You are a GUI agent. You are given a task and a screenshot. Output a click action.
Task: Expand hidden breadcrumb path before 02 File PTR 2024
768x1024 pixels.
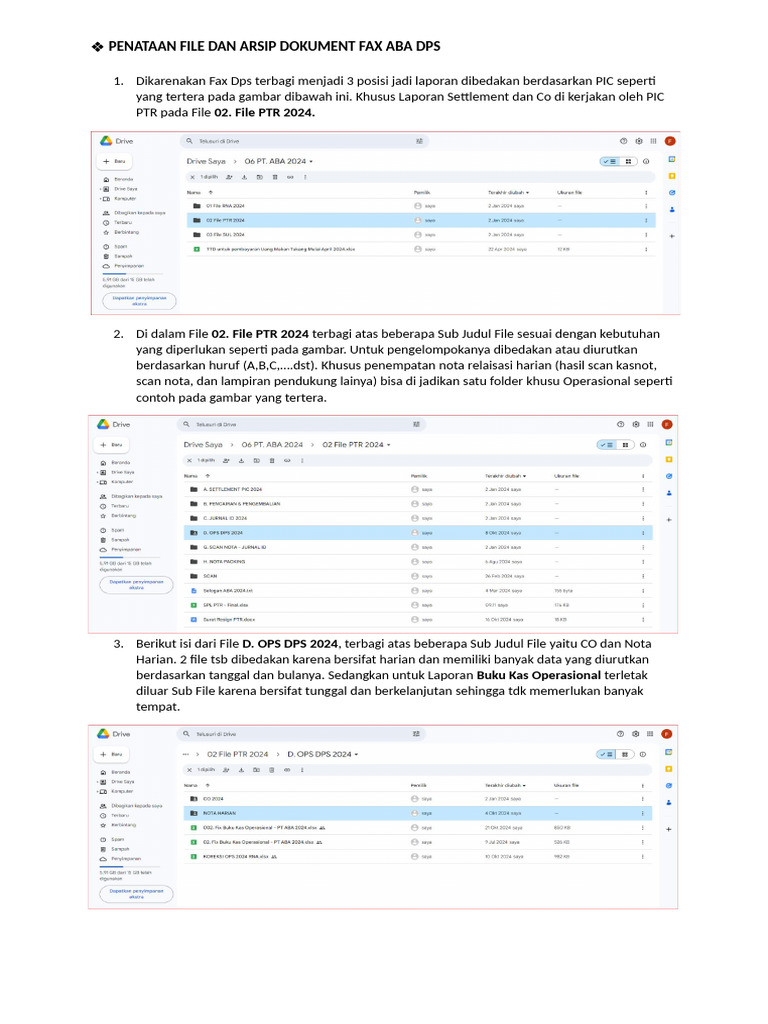tap(186, 754)
